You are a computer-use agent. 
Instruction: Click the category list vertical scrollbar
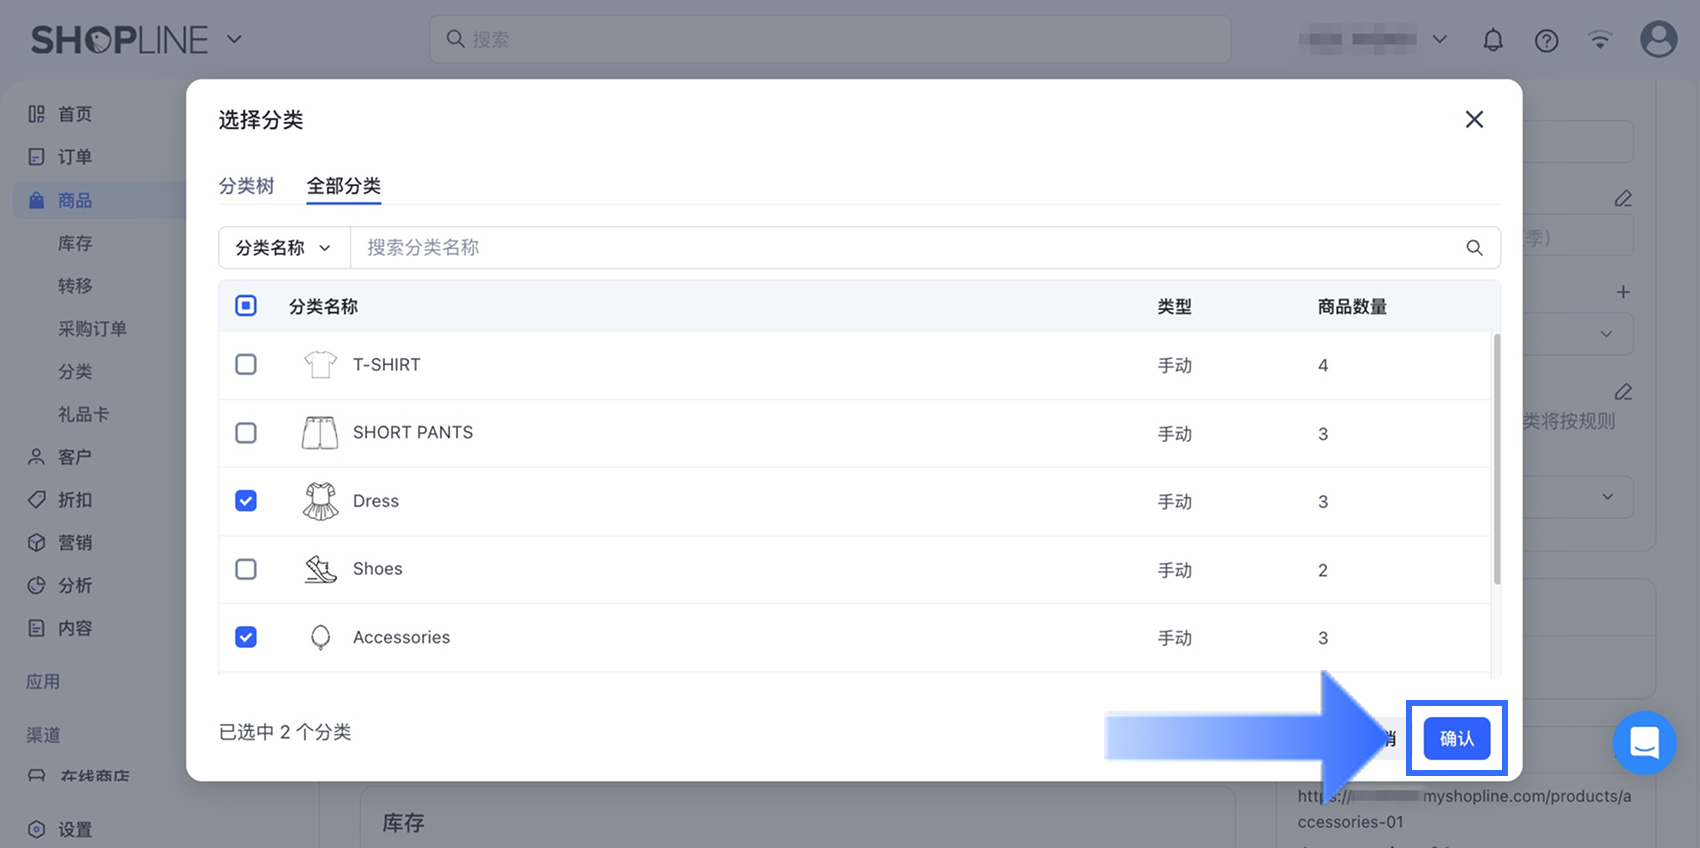point(1496,460)
